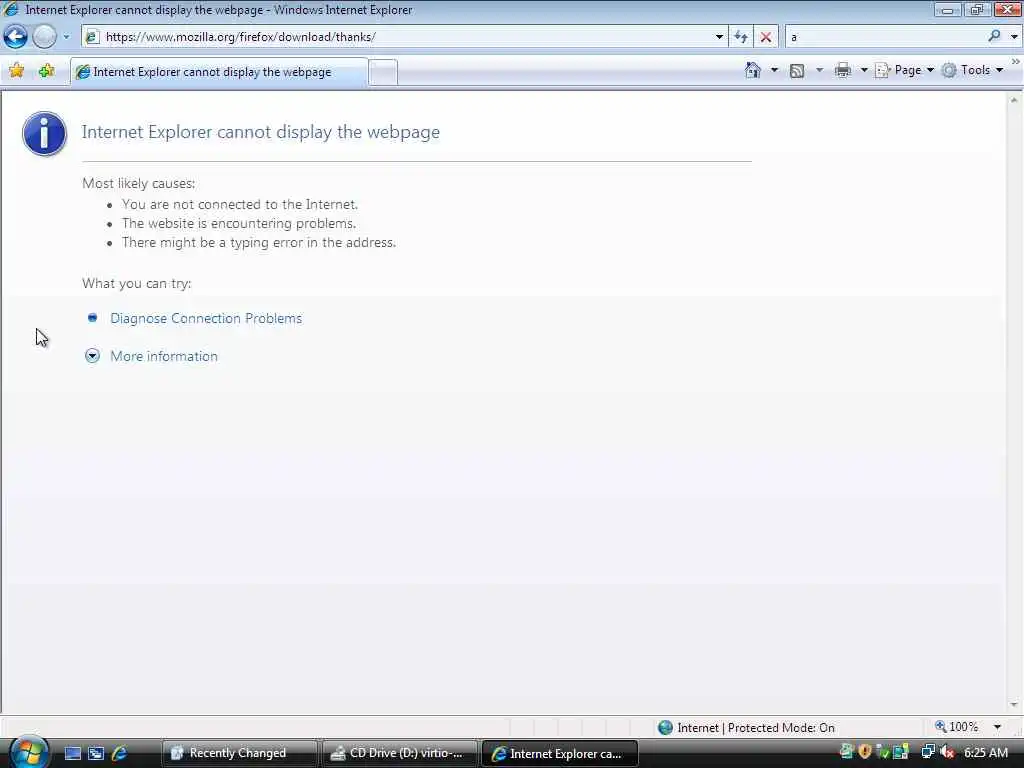Click tray icon with green checkmark
The image size is (1024, 768).
click(883, 752)
